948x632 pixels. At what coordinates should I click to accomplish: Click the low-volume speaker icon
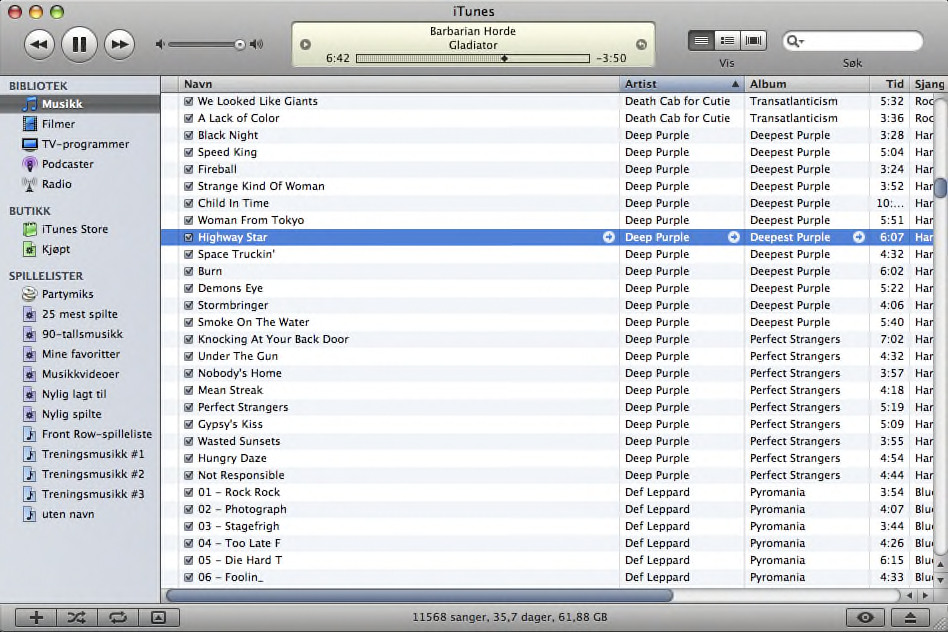point(160,44)
